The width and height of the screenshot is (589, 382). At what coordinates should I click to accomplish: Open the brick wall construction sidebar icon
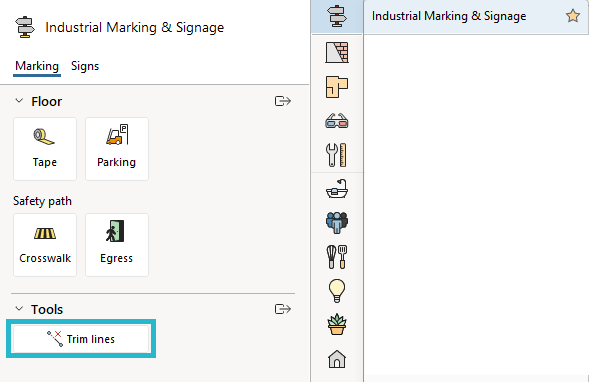(x=337, y=52)
